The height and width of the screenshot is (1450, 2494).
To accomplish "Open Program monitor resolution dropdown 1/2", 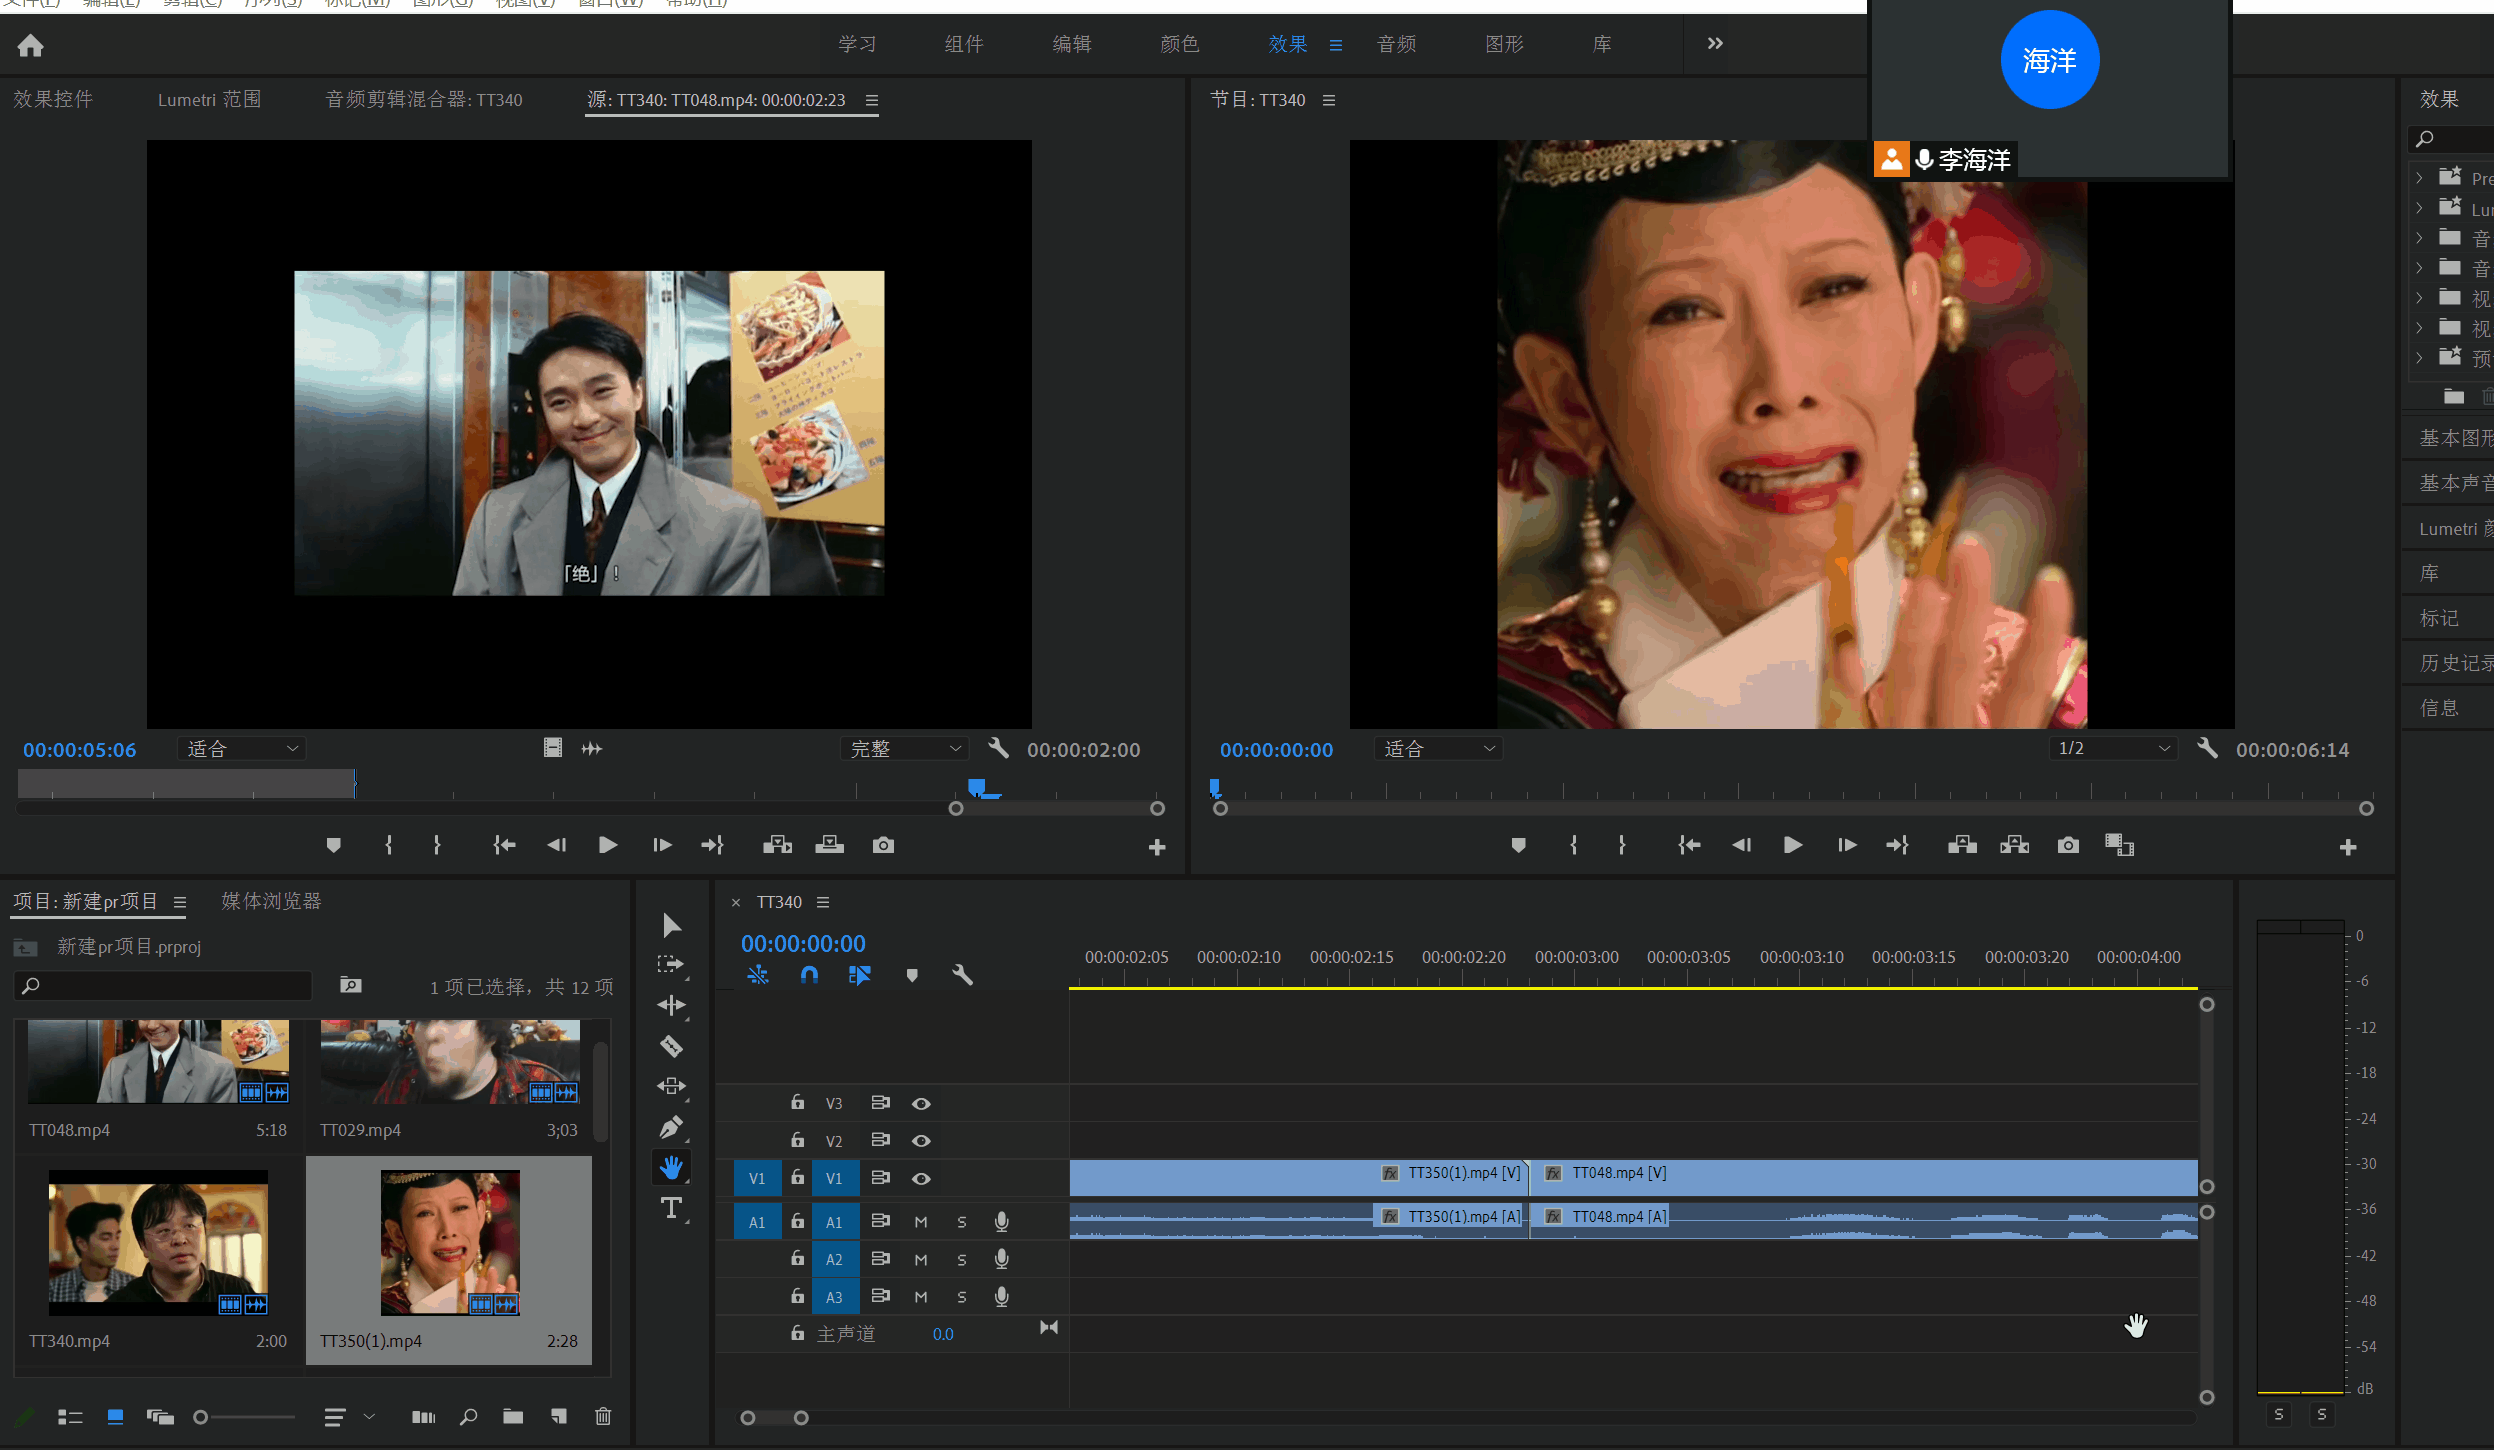I will 2113,748.
